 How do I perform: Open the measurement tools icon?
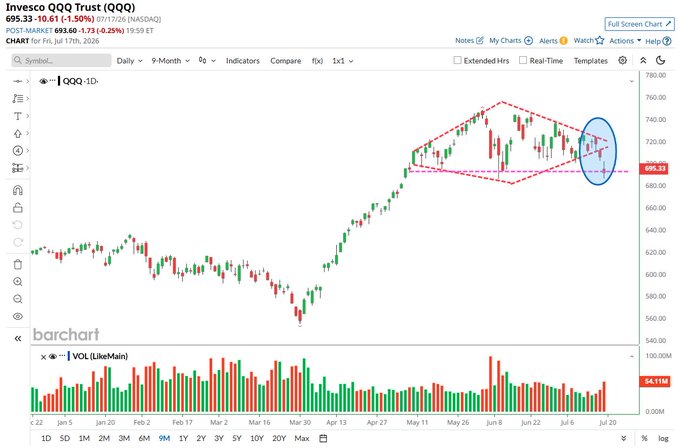18,168
